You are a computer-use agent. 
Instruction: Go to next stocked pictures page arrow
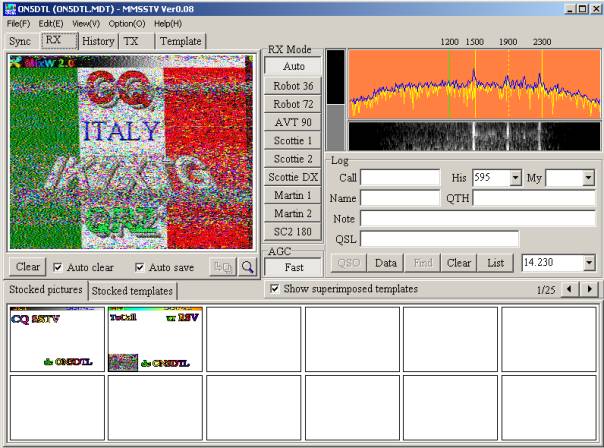589,289
